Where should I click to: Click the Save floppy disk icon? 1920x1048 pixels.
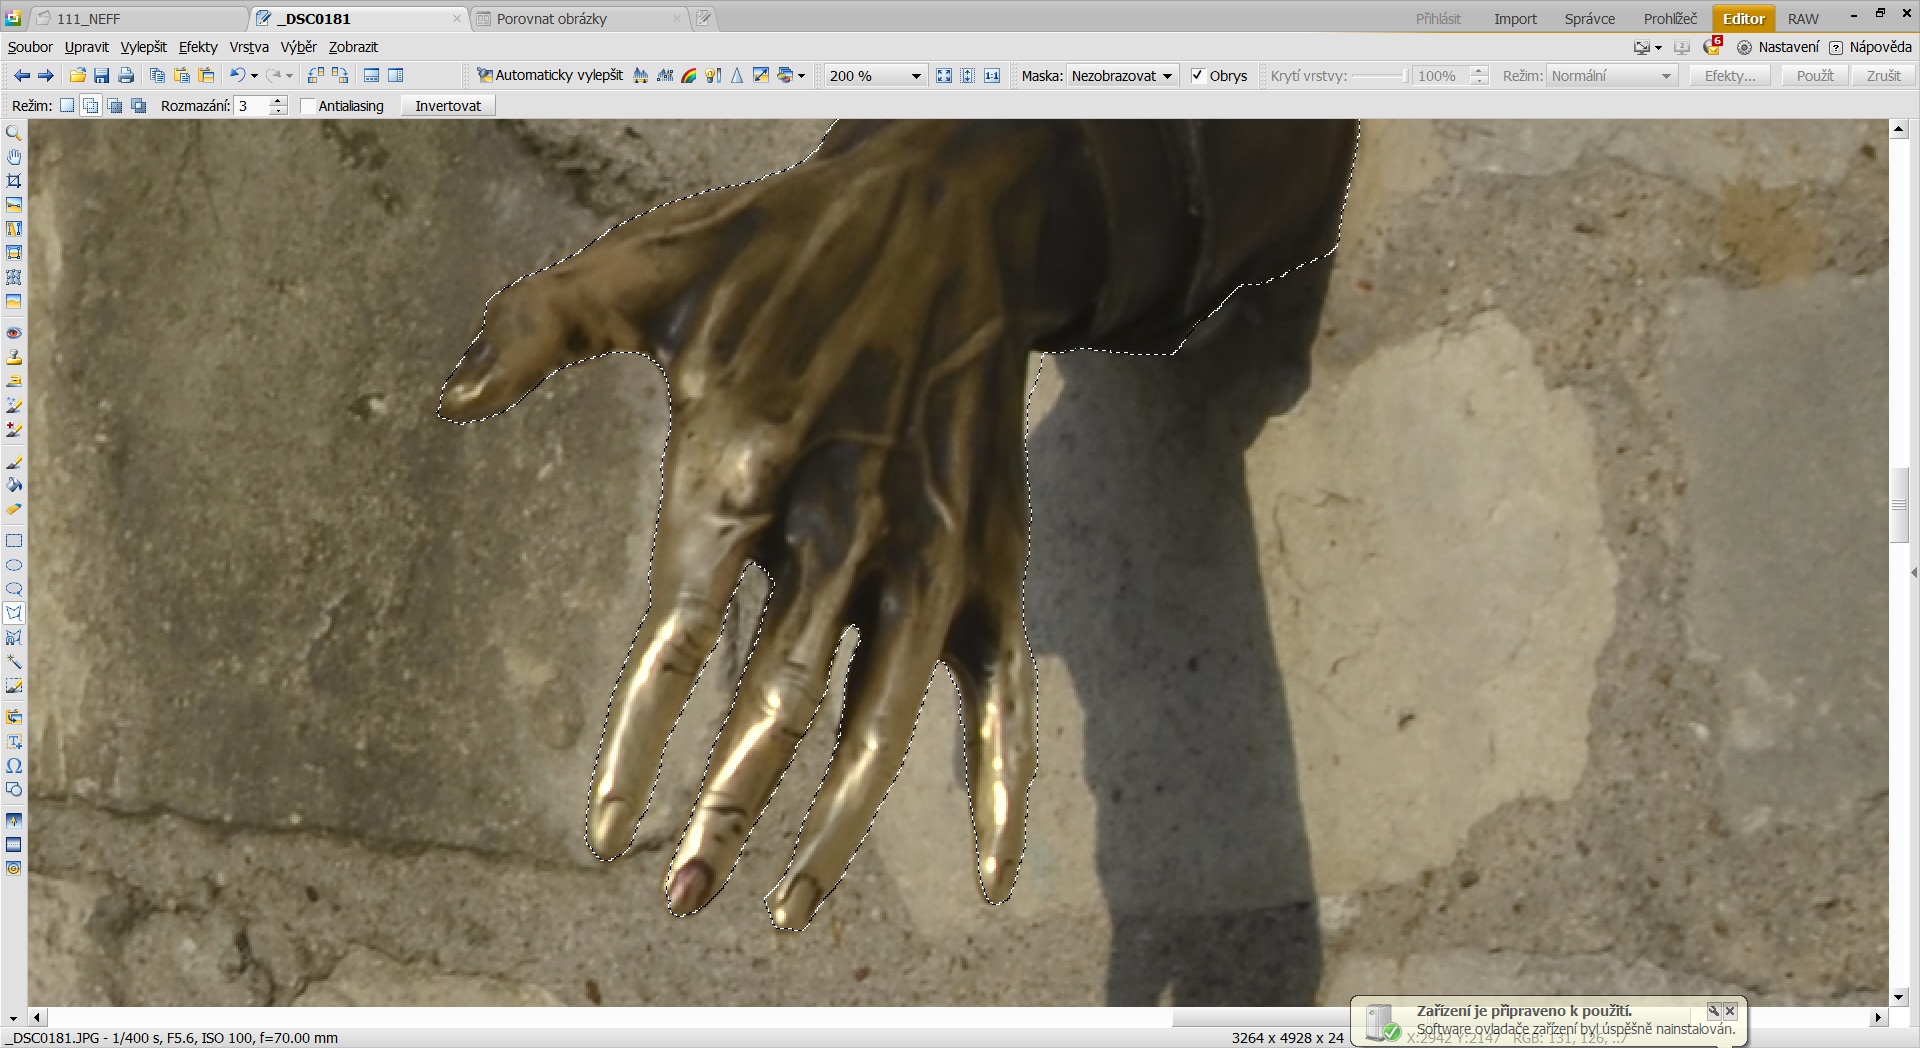tap(101, 76)
